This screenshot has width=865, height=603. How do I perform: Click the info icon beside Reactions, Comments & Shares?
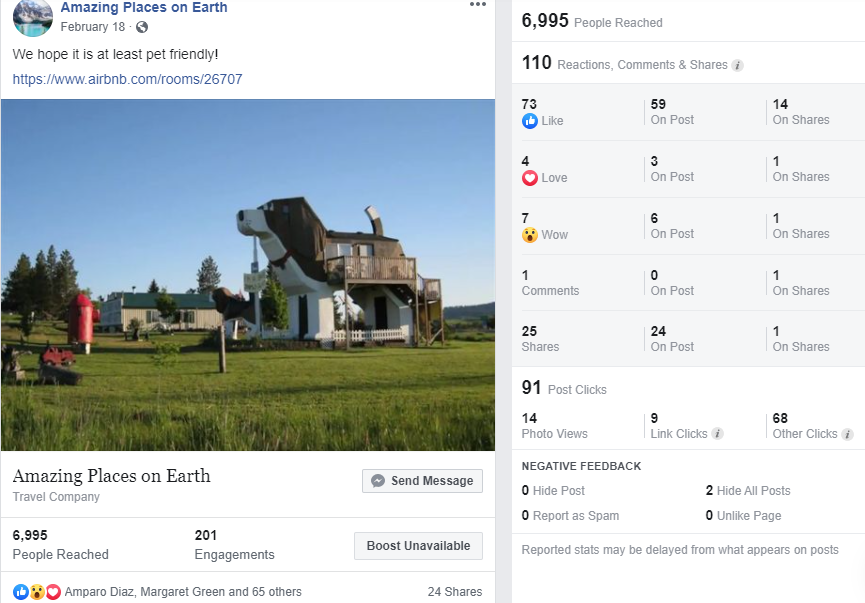738,64
